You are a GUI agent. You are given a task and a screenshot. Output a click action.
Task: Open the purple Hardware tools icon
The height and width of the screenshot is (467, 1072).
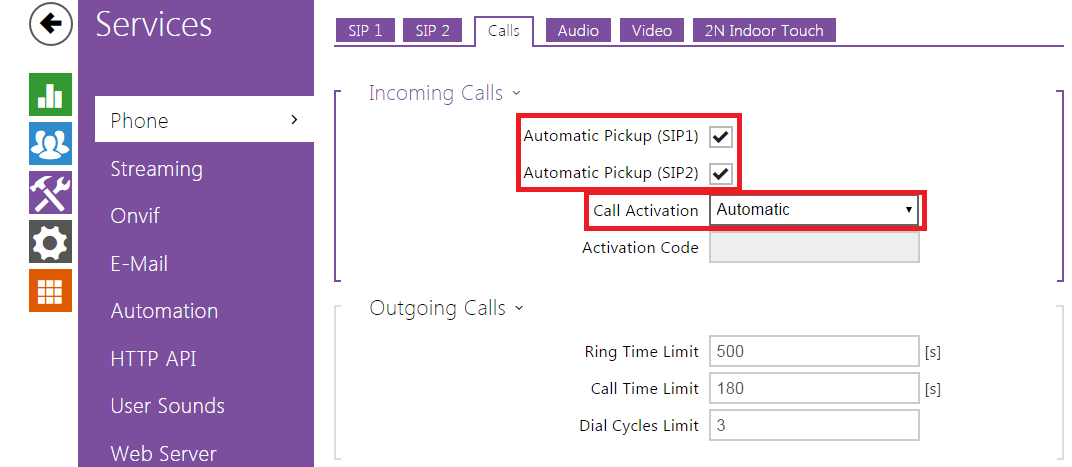50,192
